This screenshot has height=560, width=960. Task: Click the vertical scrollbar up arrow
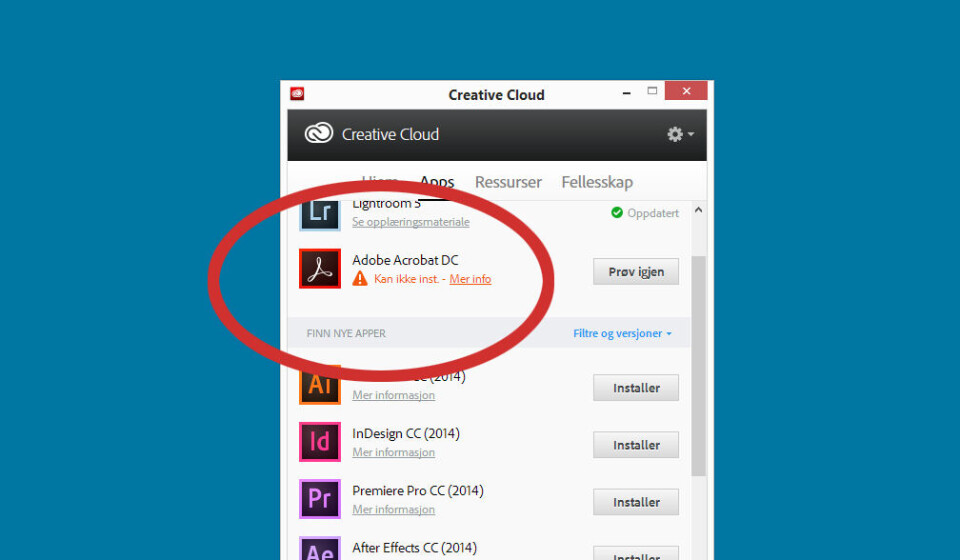point(698,211)
